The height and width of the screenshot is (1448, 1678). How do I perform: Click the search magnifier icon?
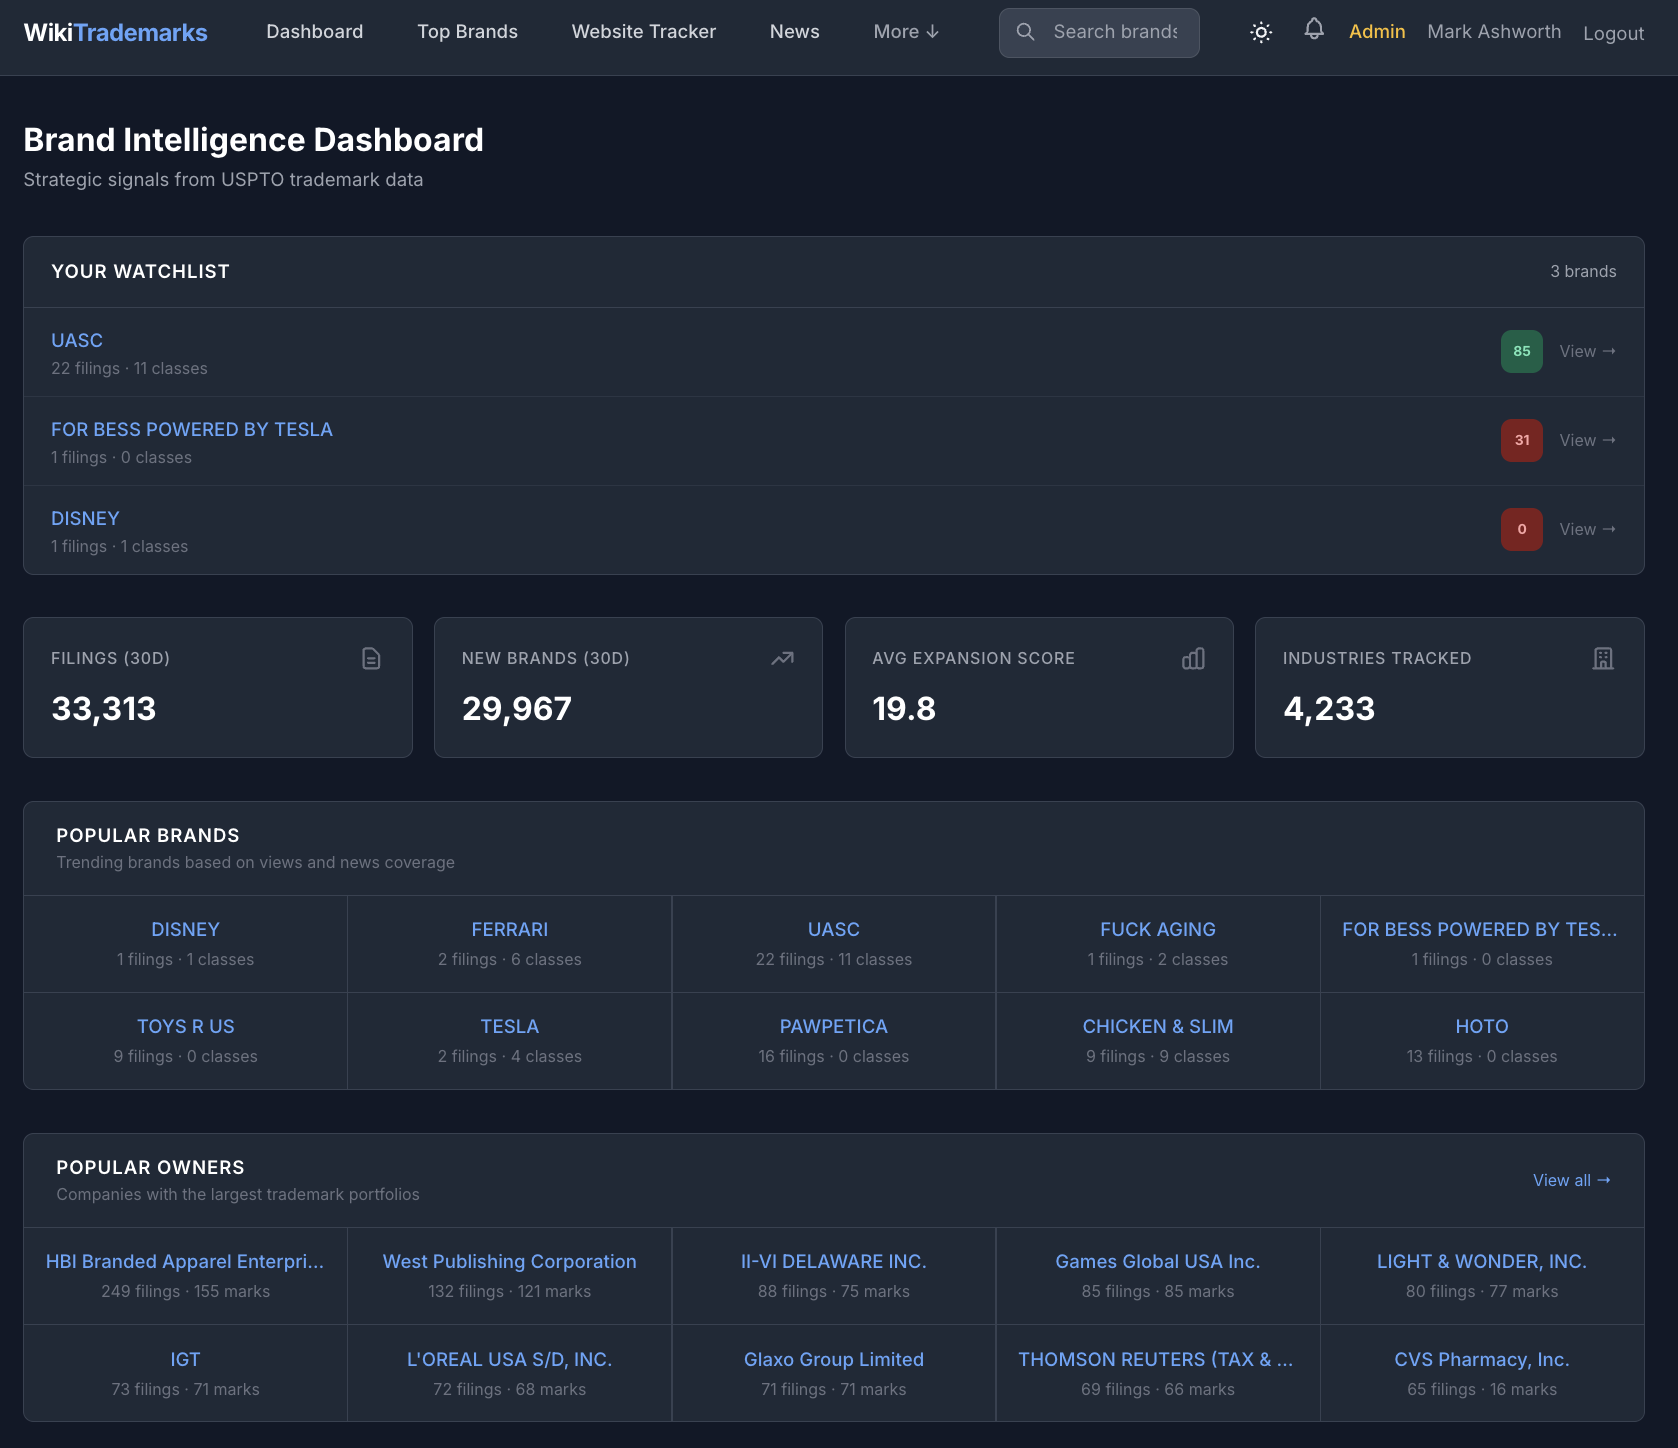(1025, 32)
